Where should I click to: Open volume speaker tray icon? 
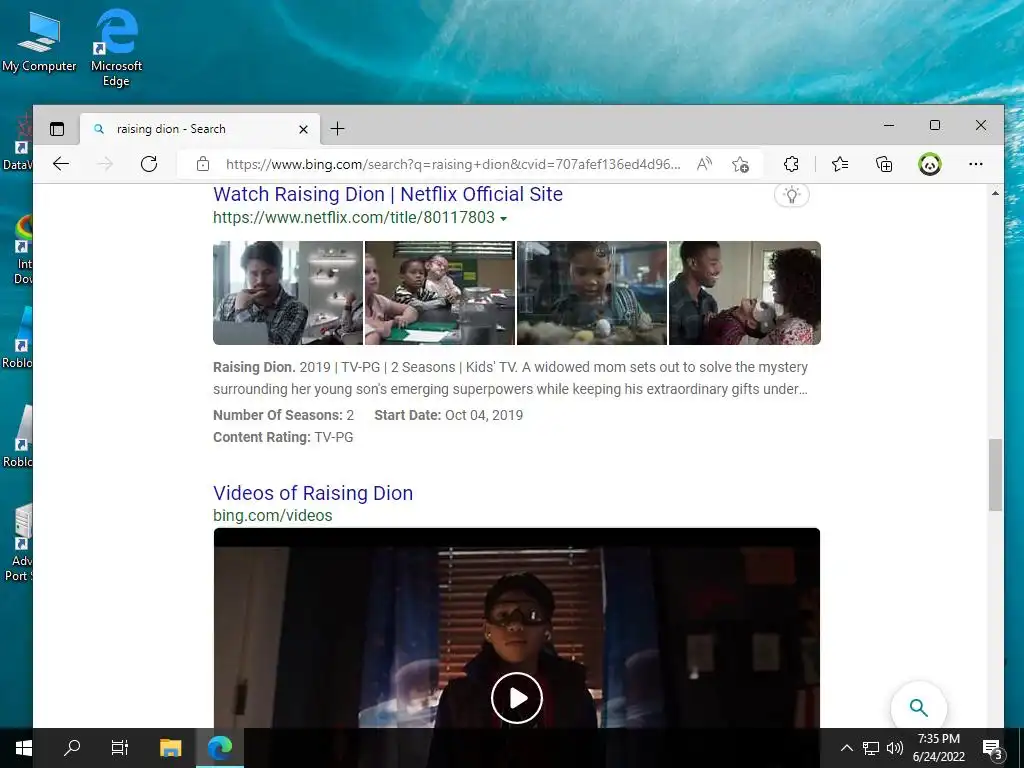click(x=895, y=748)
